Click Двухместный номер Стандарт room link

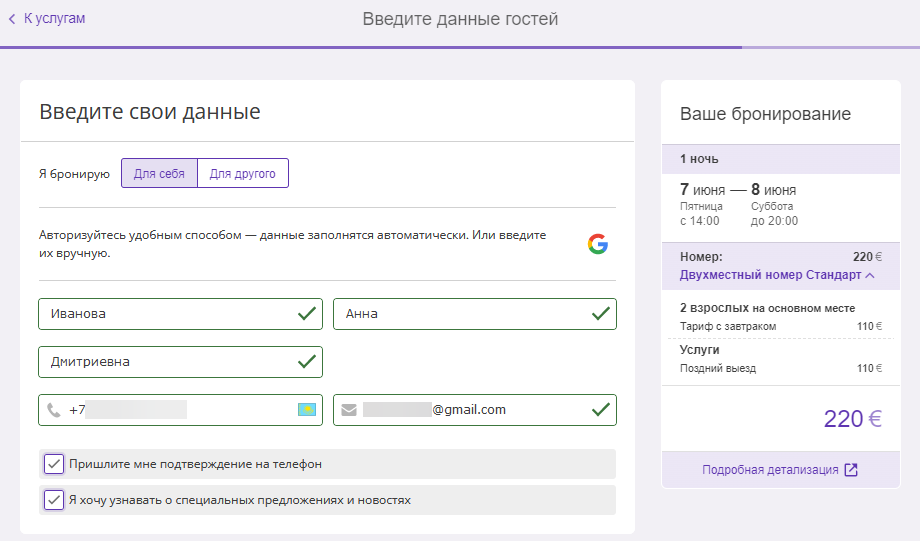pos(770,275)
